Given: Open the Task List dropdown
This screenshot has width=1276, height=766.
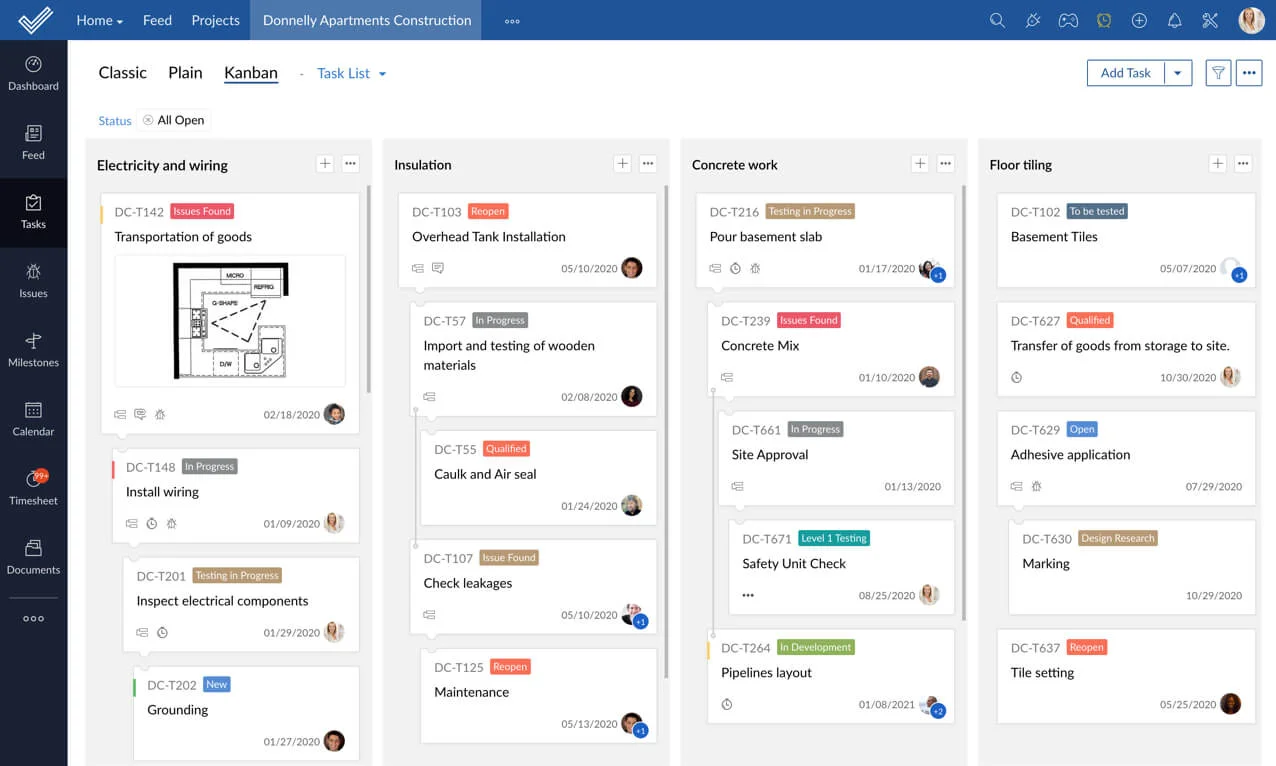Looking at the screenshot, I should [x=351, y=73].
